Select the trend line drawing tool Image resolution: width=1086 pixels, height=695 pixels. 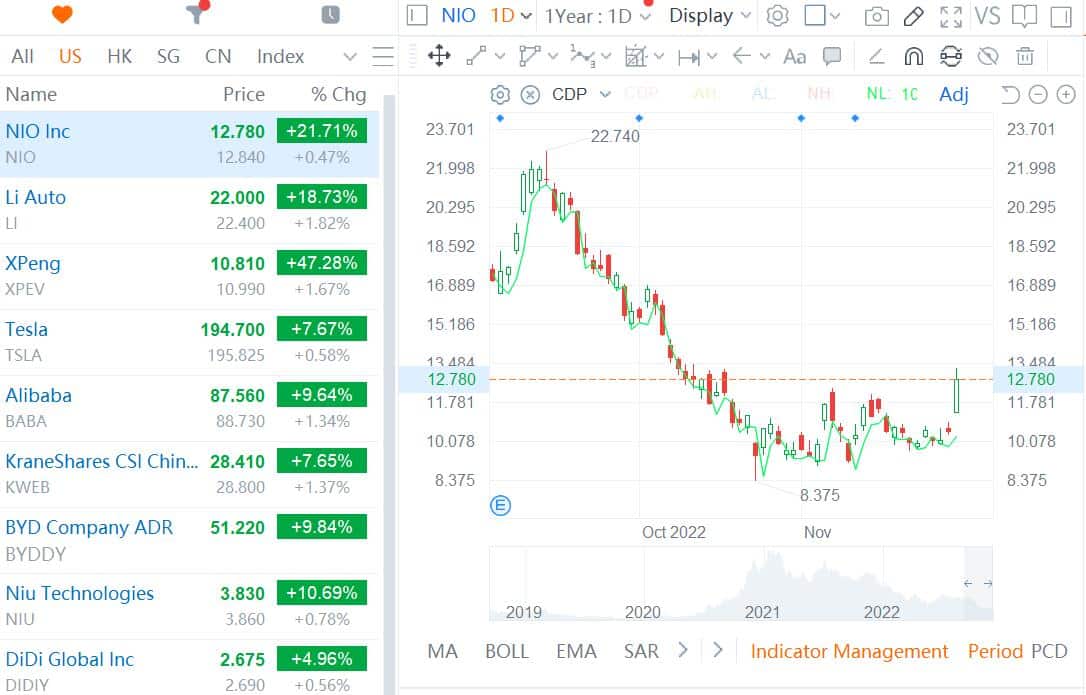coord(474,56)
